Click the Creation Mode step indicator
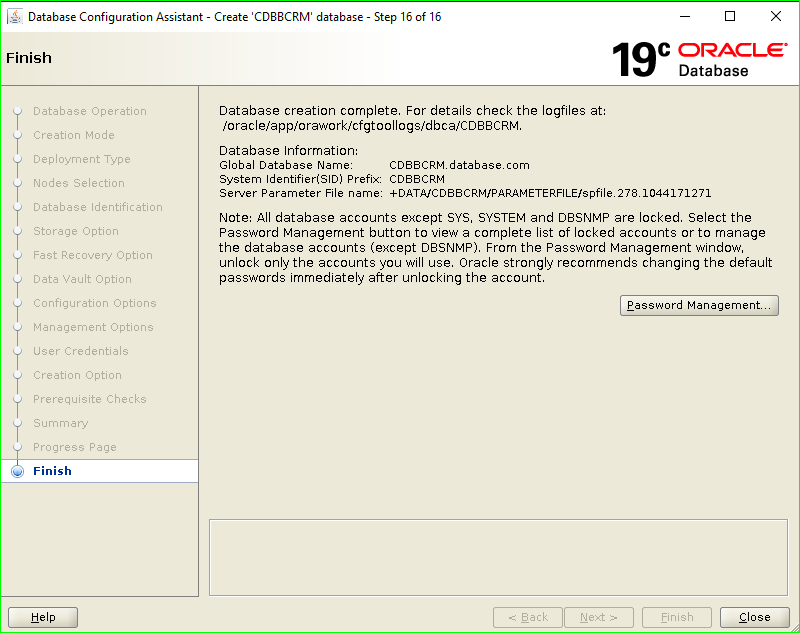Image resolution: width=800 pixels, height=633 pixels. (74, 135)
